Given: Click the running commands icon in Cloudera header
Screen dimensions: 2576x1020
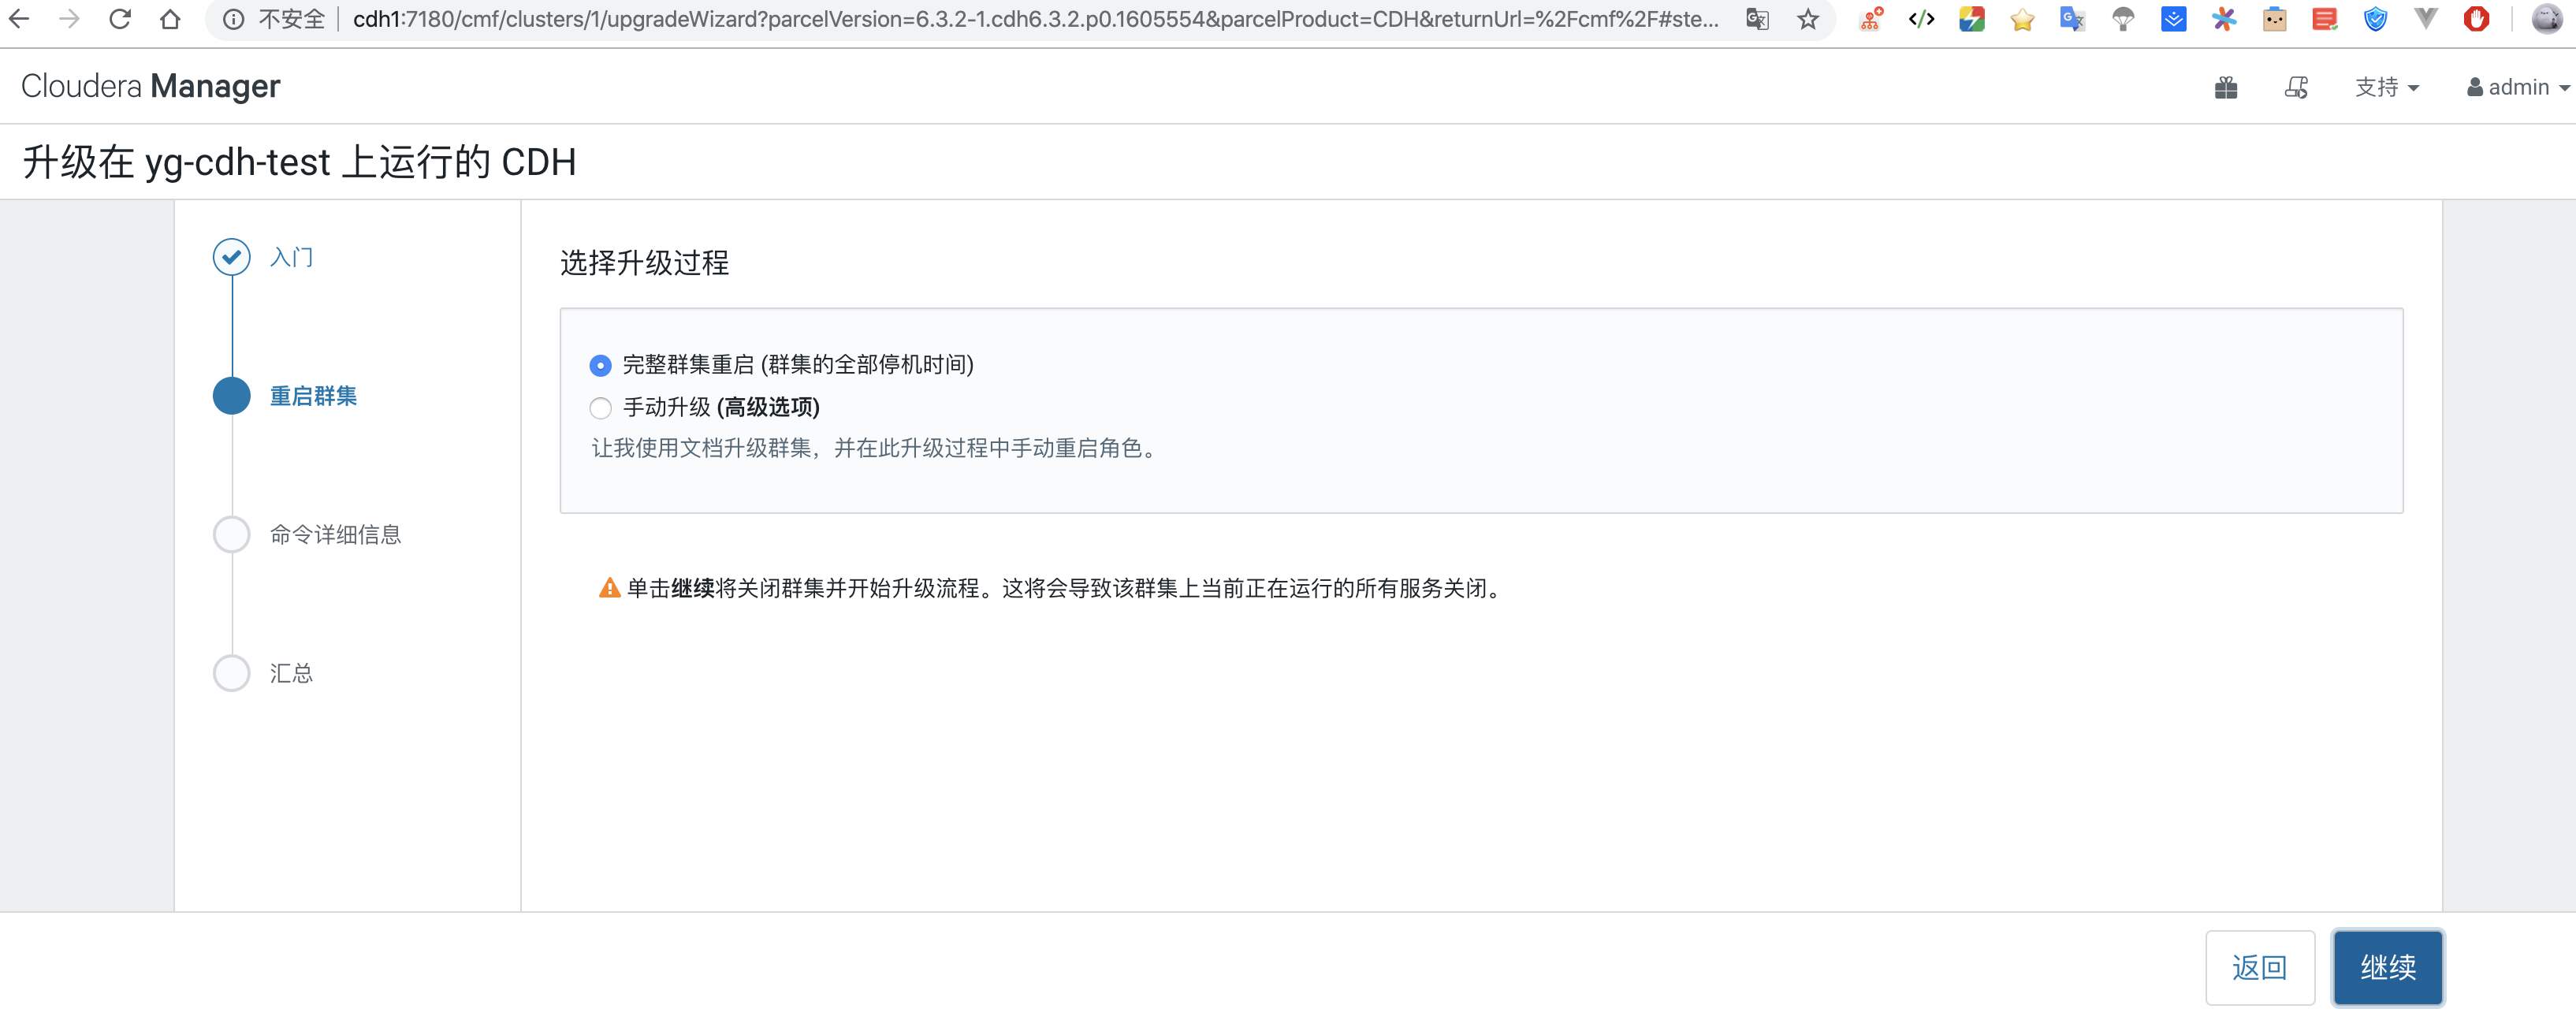Looking at the screenshot, I should [x=2296, y=88].
